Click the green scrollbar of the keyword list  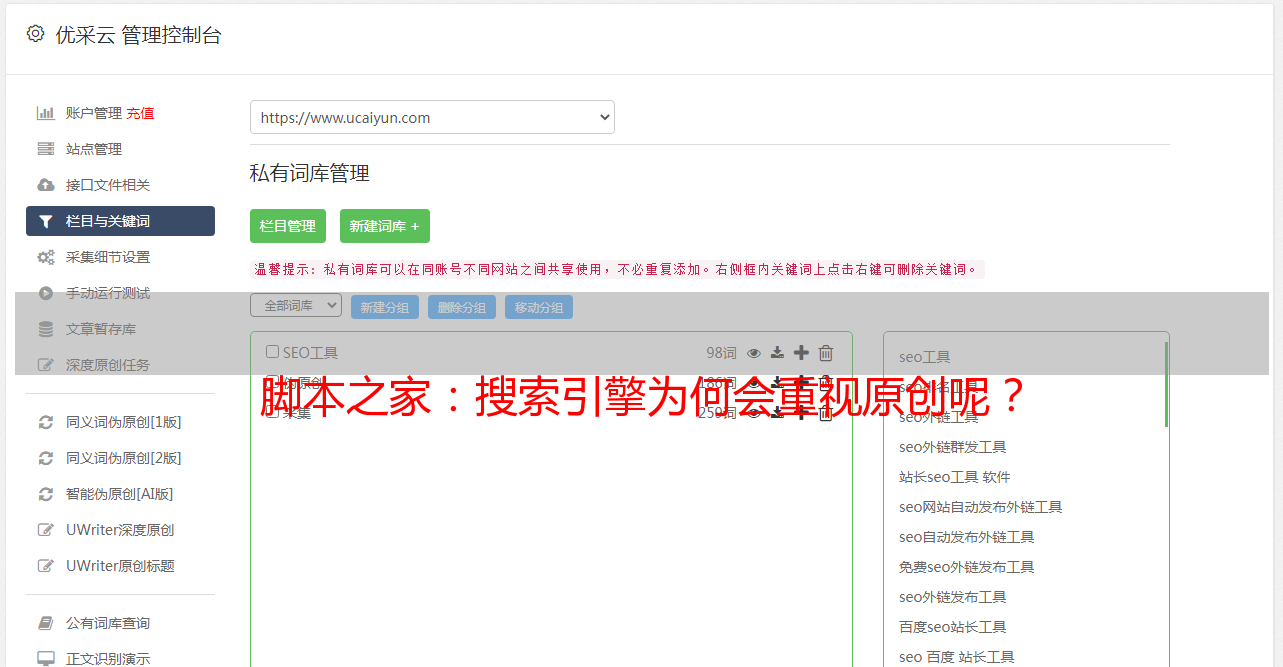point(1166,384)
